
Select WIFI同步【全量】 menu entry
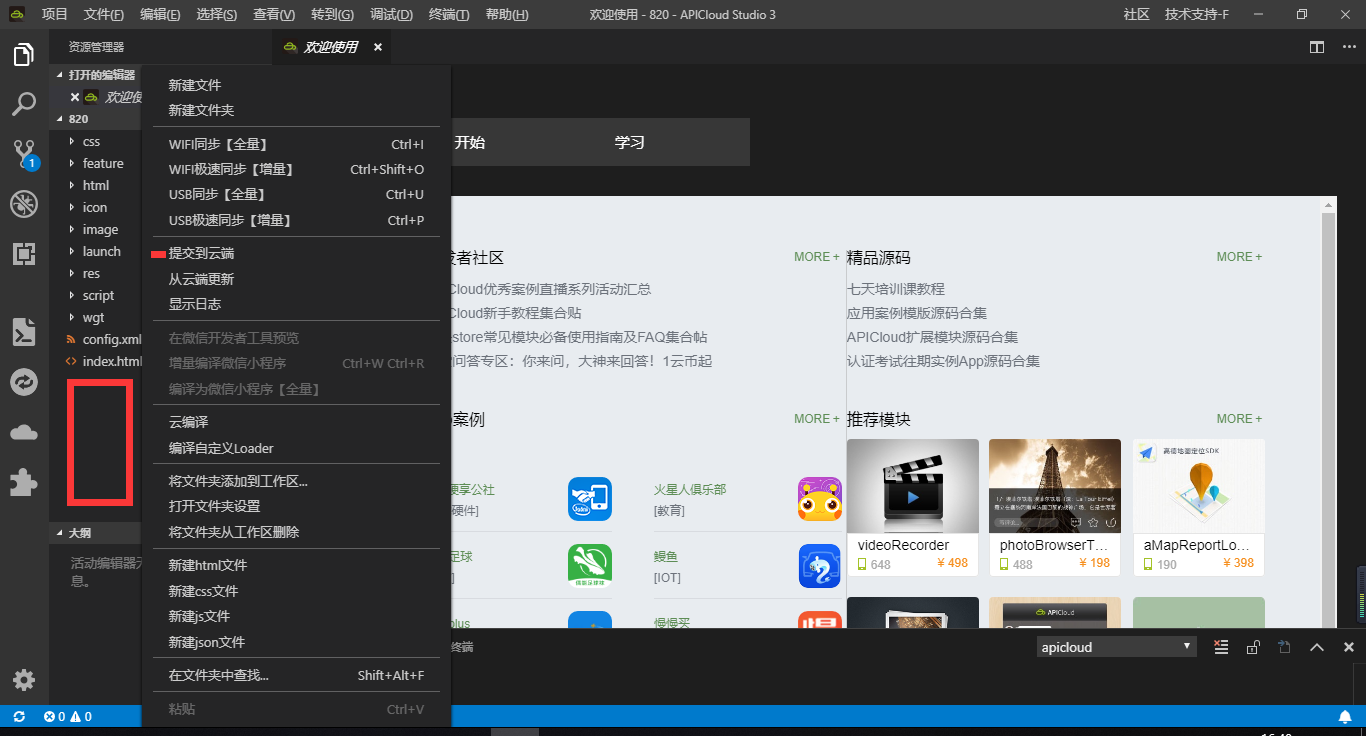pyautogui.click(x=296, y=144)
